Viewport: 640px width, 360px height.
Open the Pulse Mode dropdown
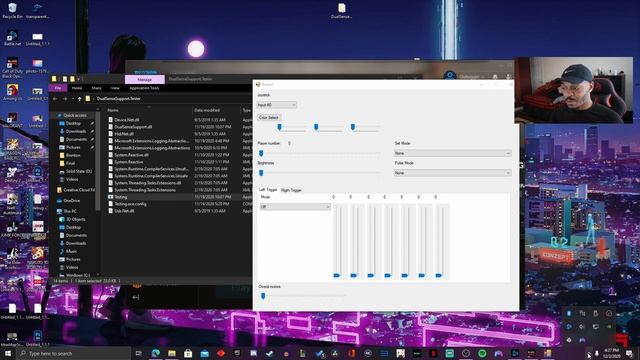point(452,173)
